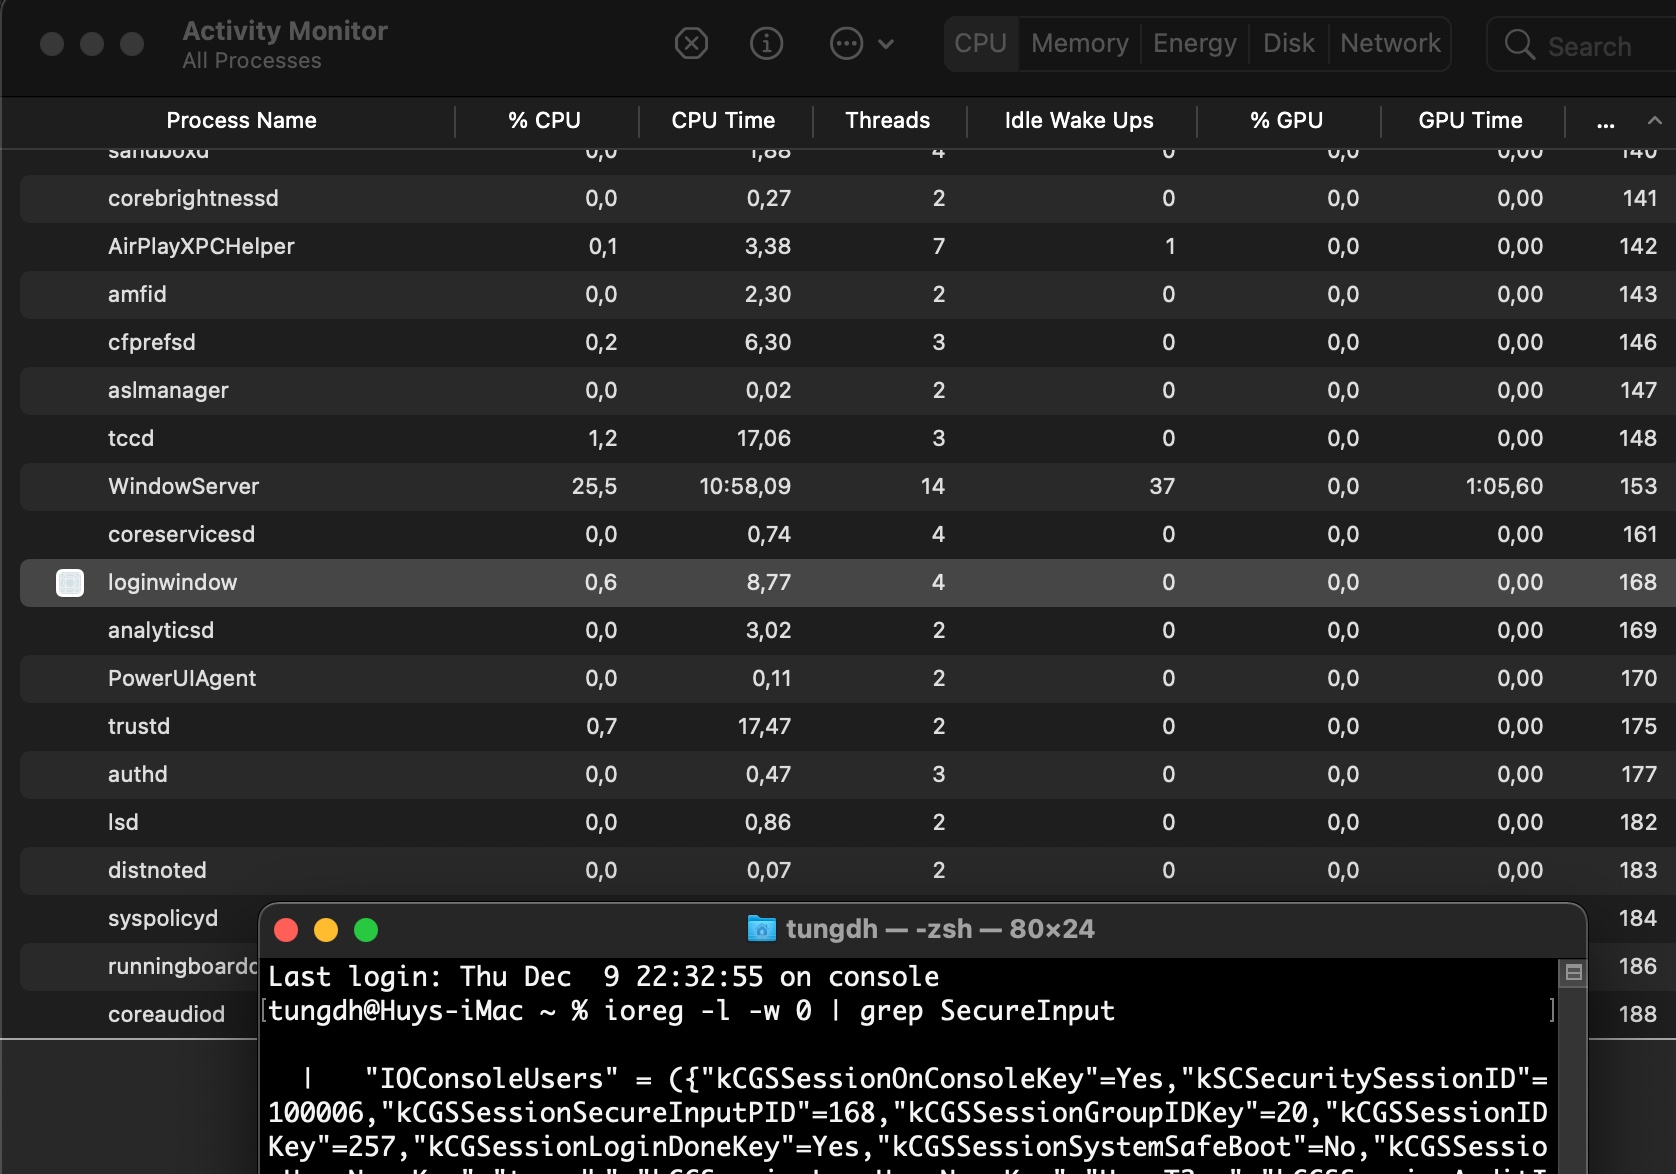Click the truncated PID column header
Viewport: 1676px width, 1174px height.
coord(1605,122)
